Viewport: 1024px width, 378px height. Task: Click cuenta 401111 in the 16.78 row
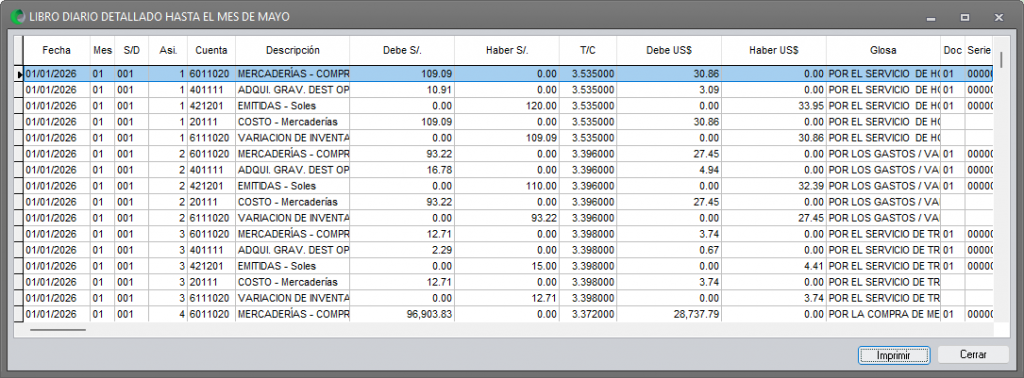[212, 170]
